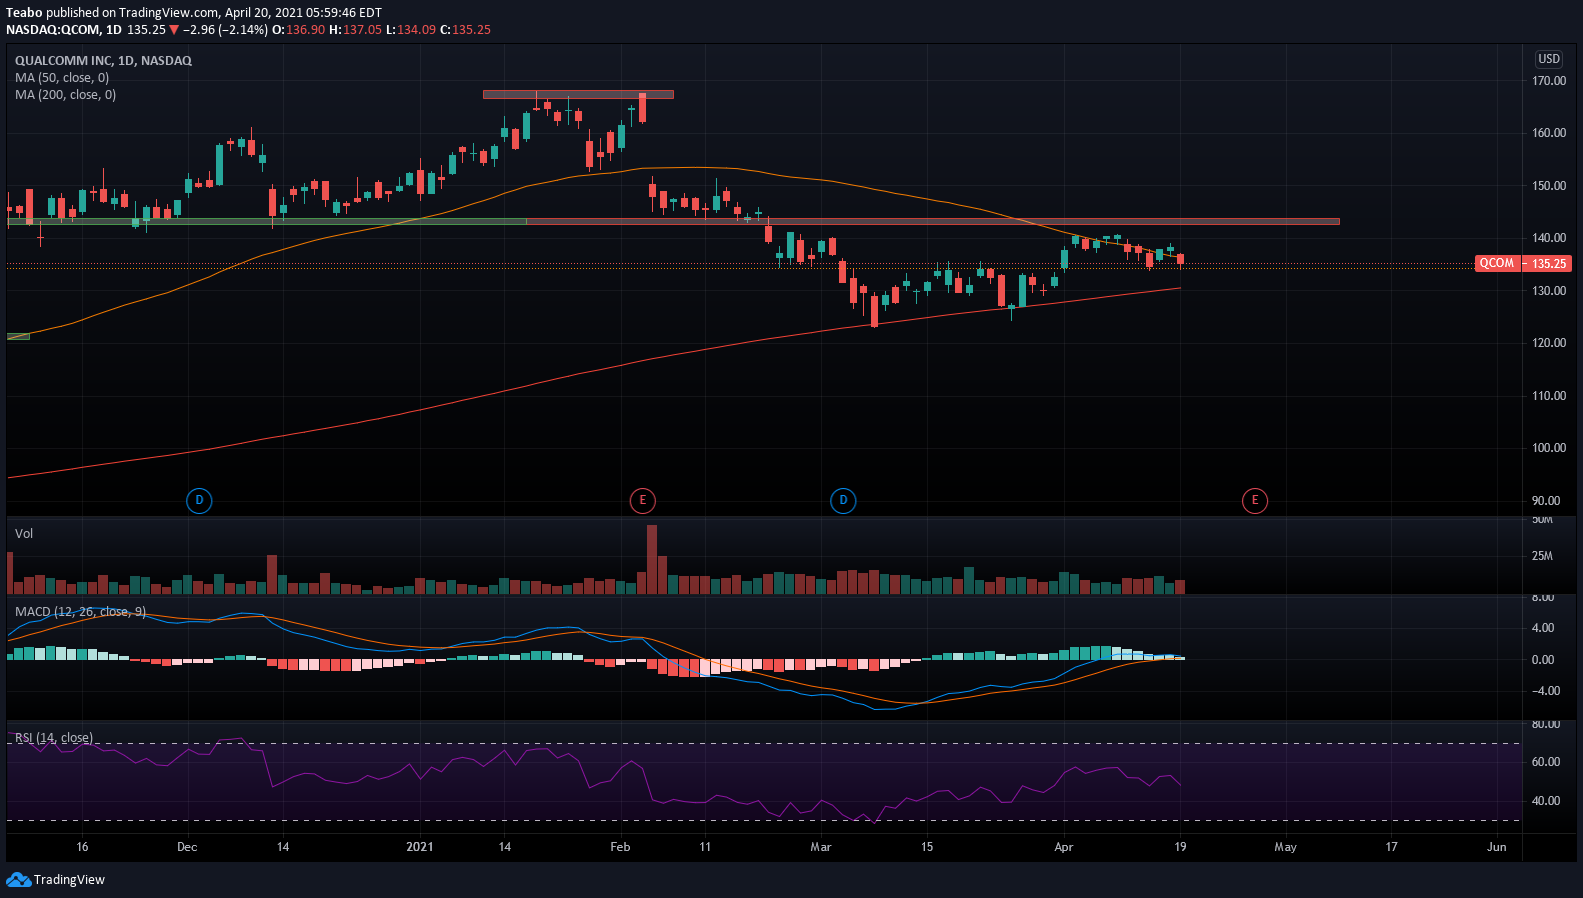Click the Vol indicator label
Viewport: 1583px width, 898px height.
point(24,534)
